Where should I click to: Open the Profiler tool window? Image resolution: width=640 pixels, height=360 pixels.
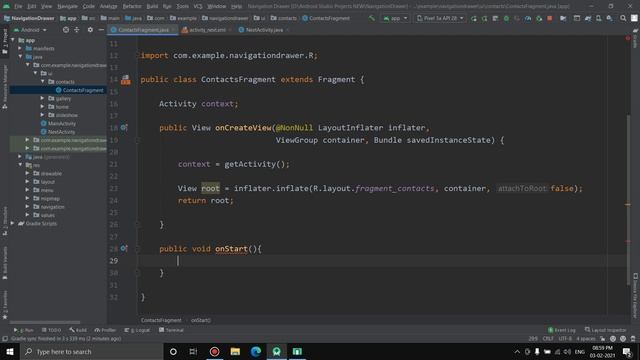(105, 330)
